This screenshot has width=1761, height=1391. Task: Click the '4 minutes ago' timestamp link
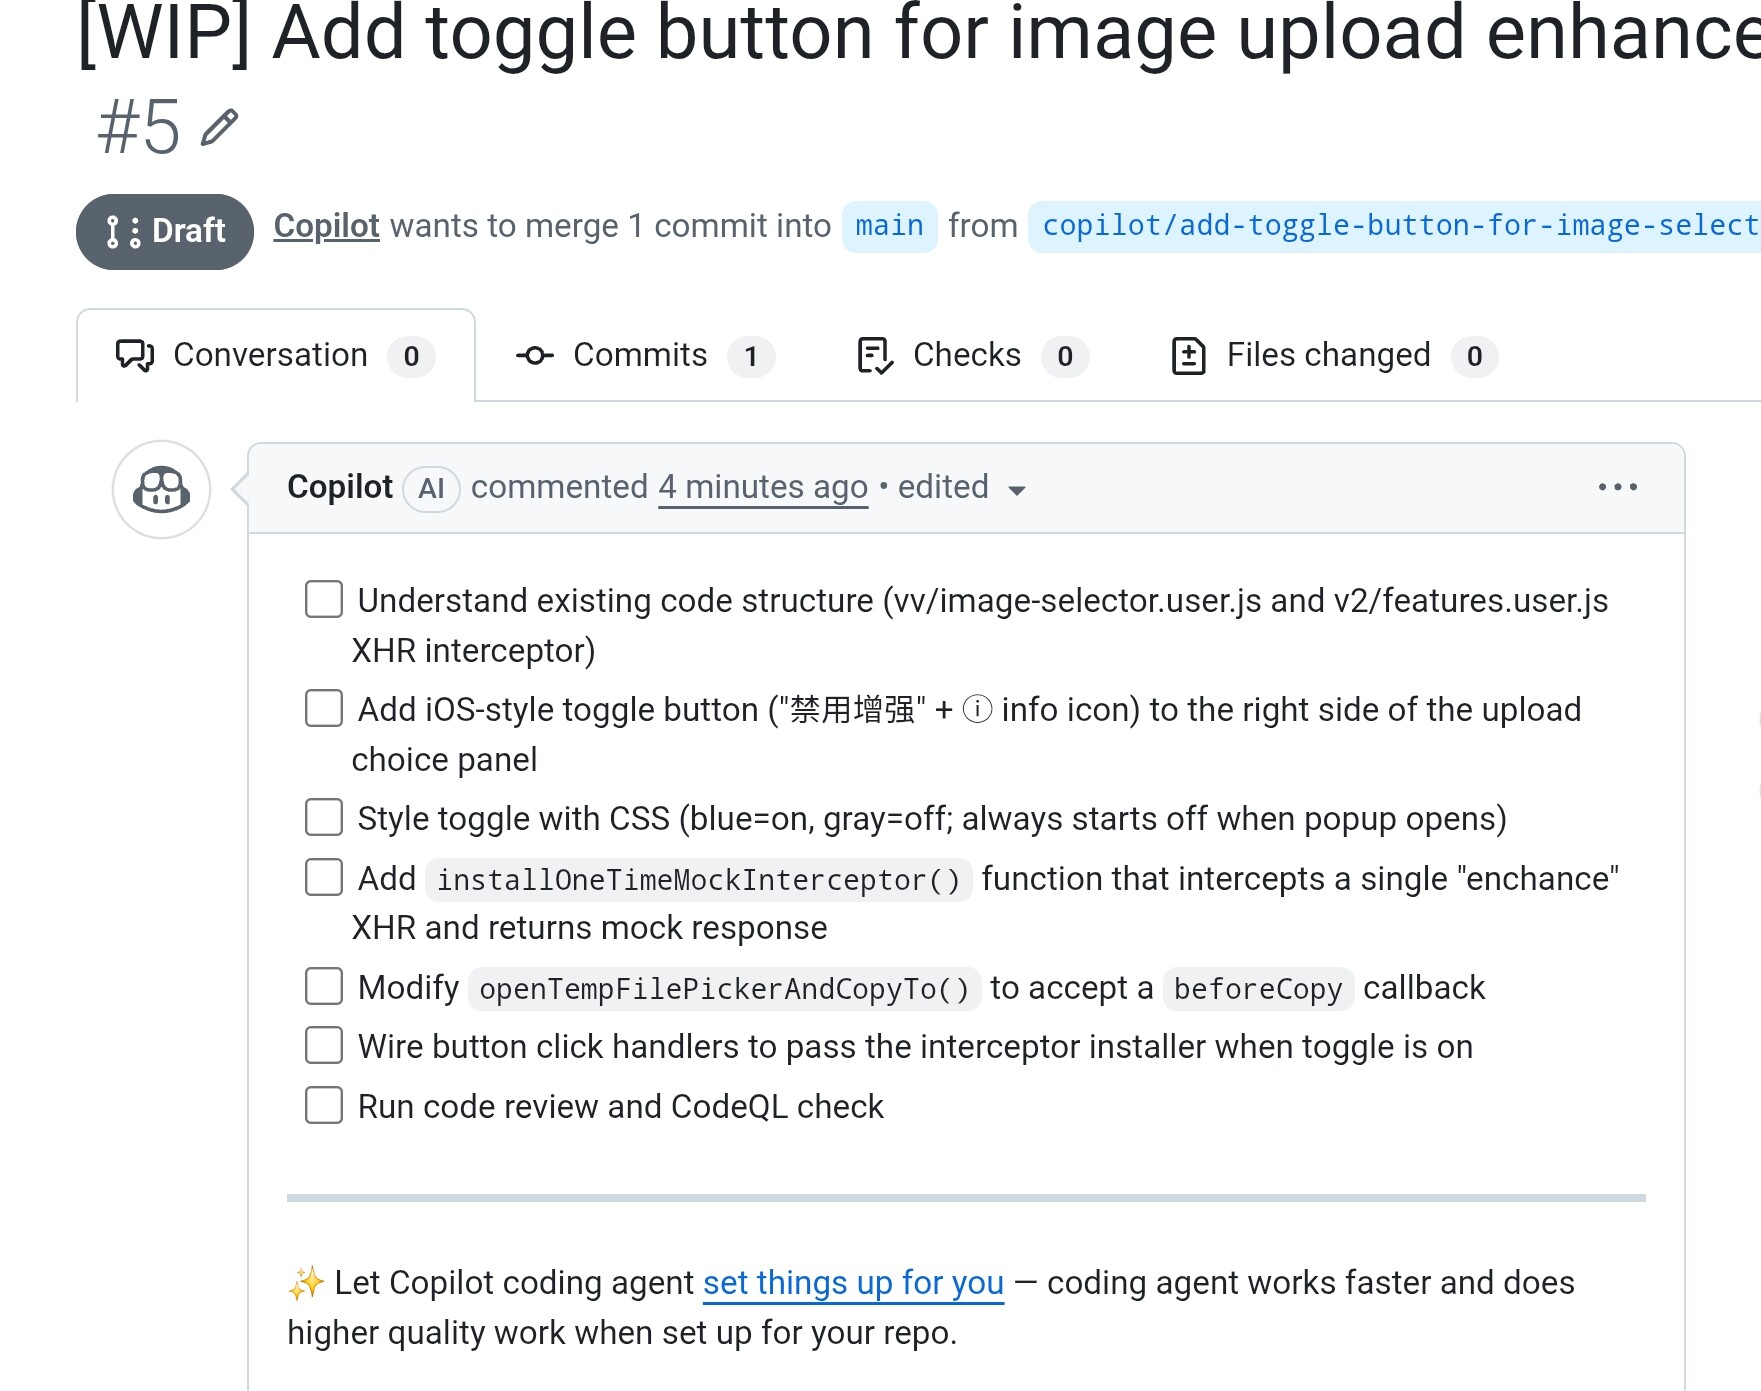763,487
